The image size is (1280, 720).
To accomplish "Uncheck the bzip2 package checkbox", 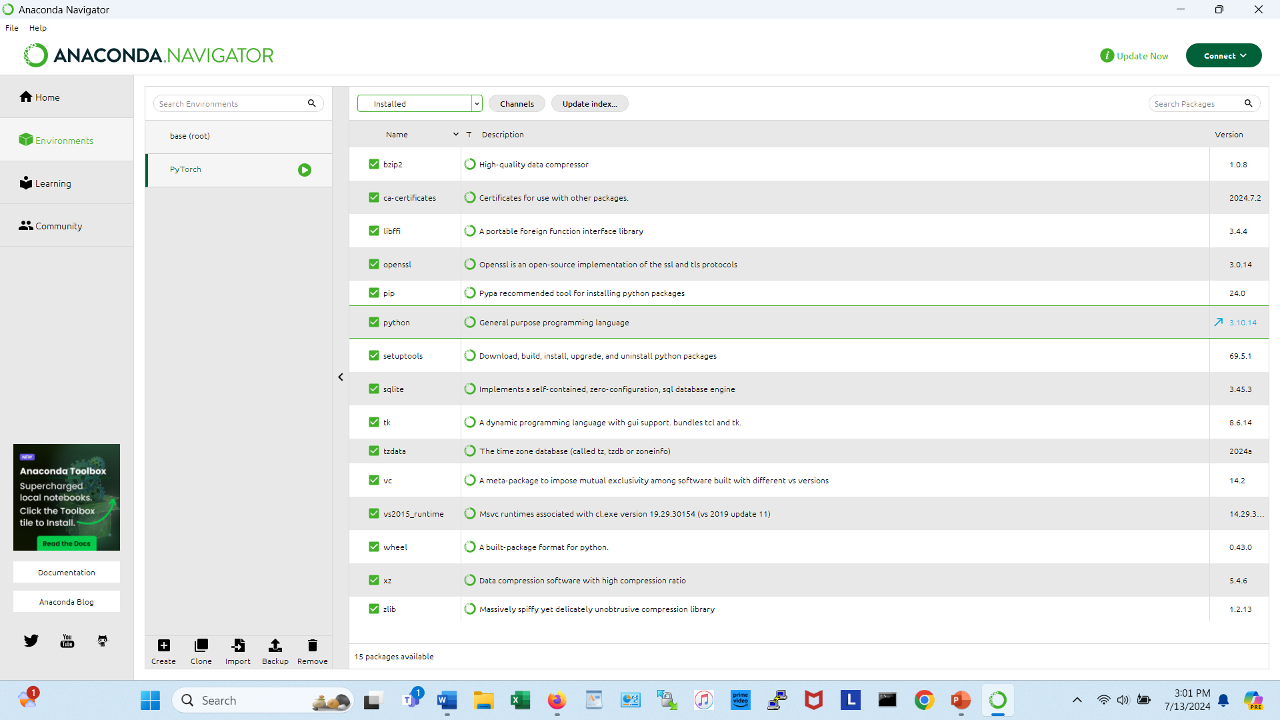I will coord(374,164).
